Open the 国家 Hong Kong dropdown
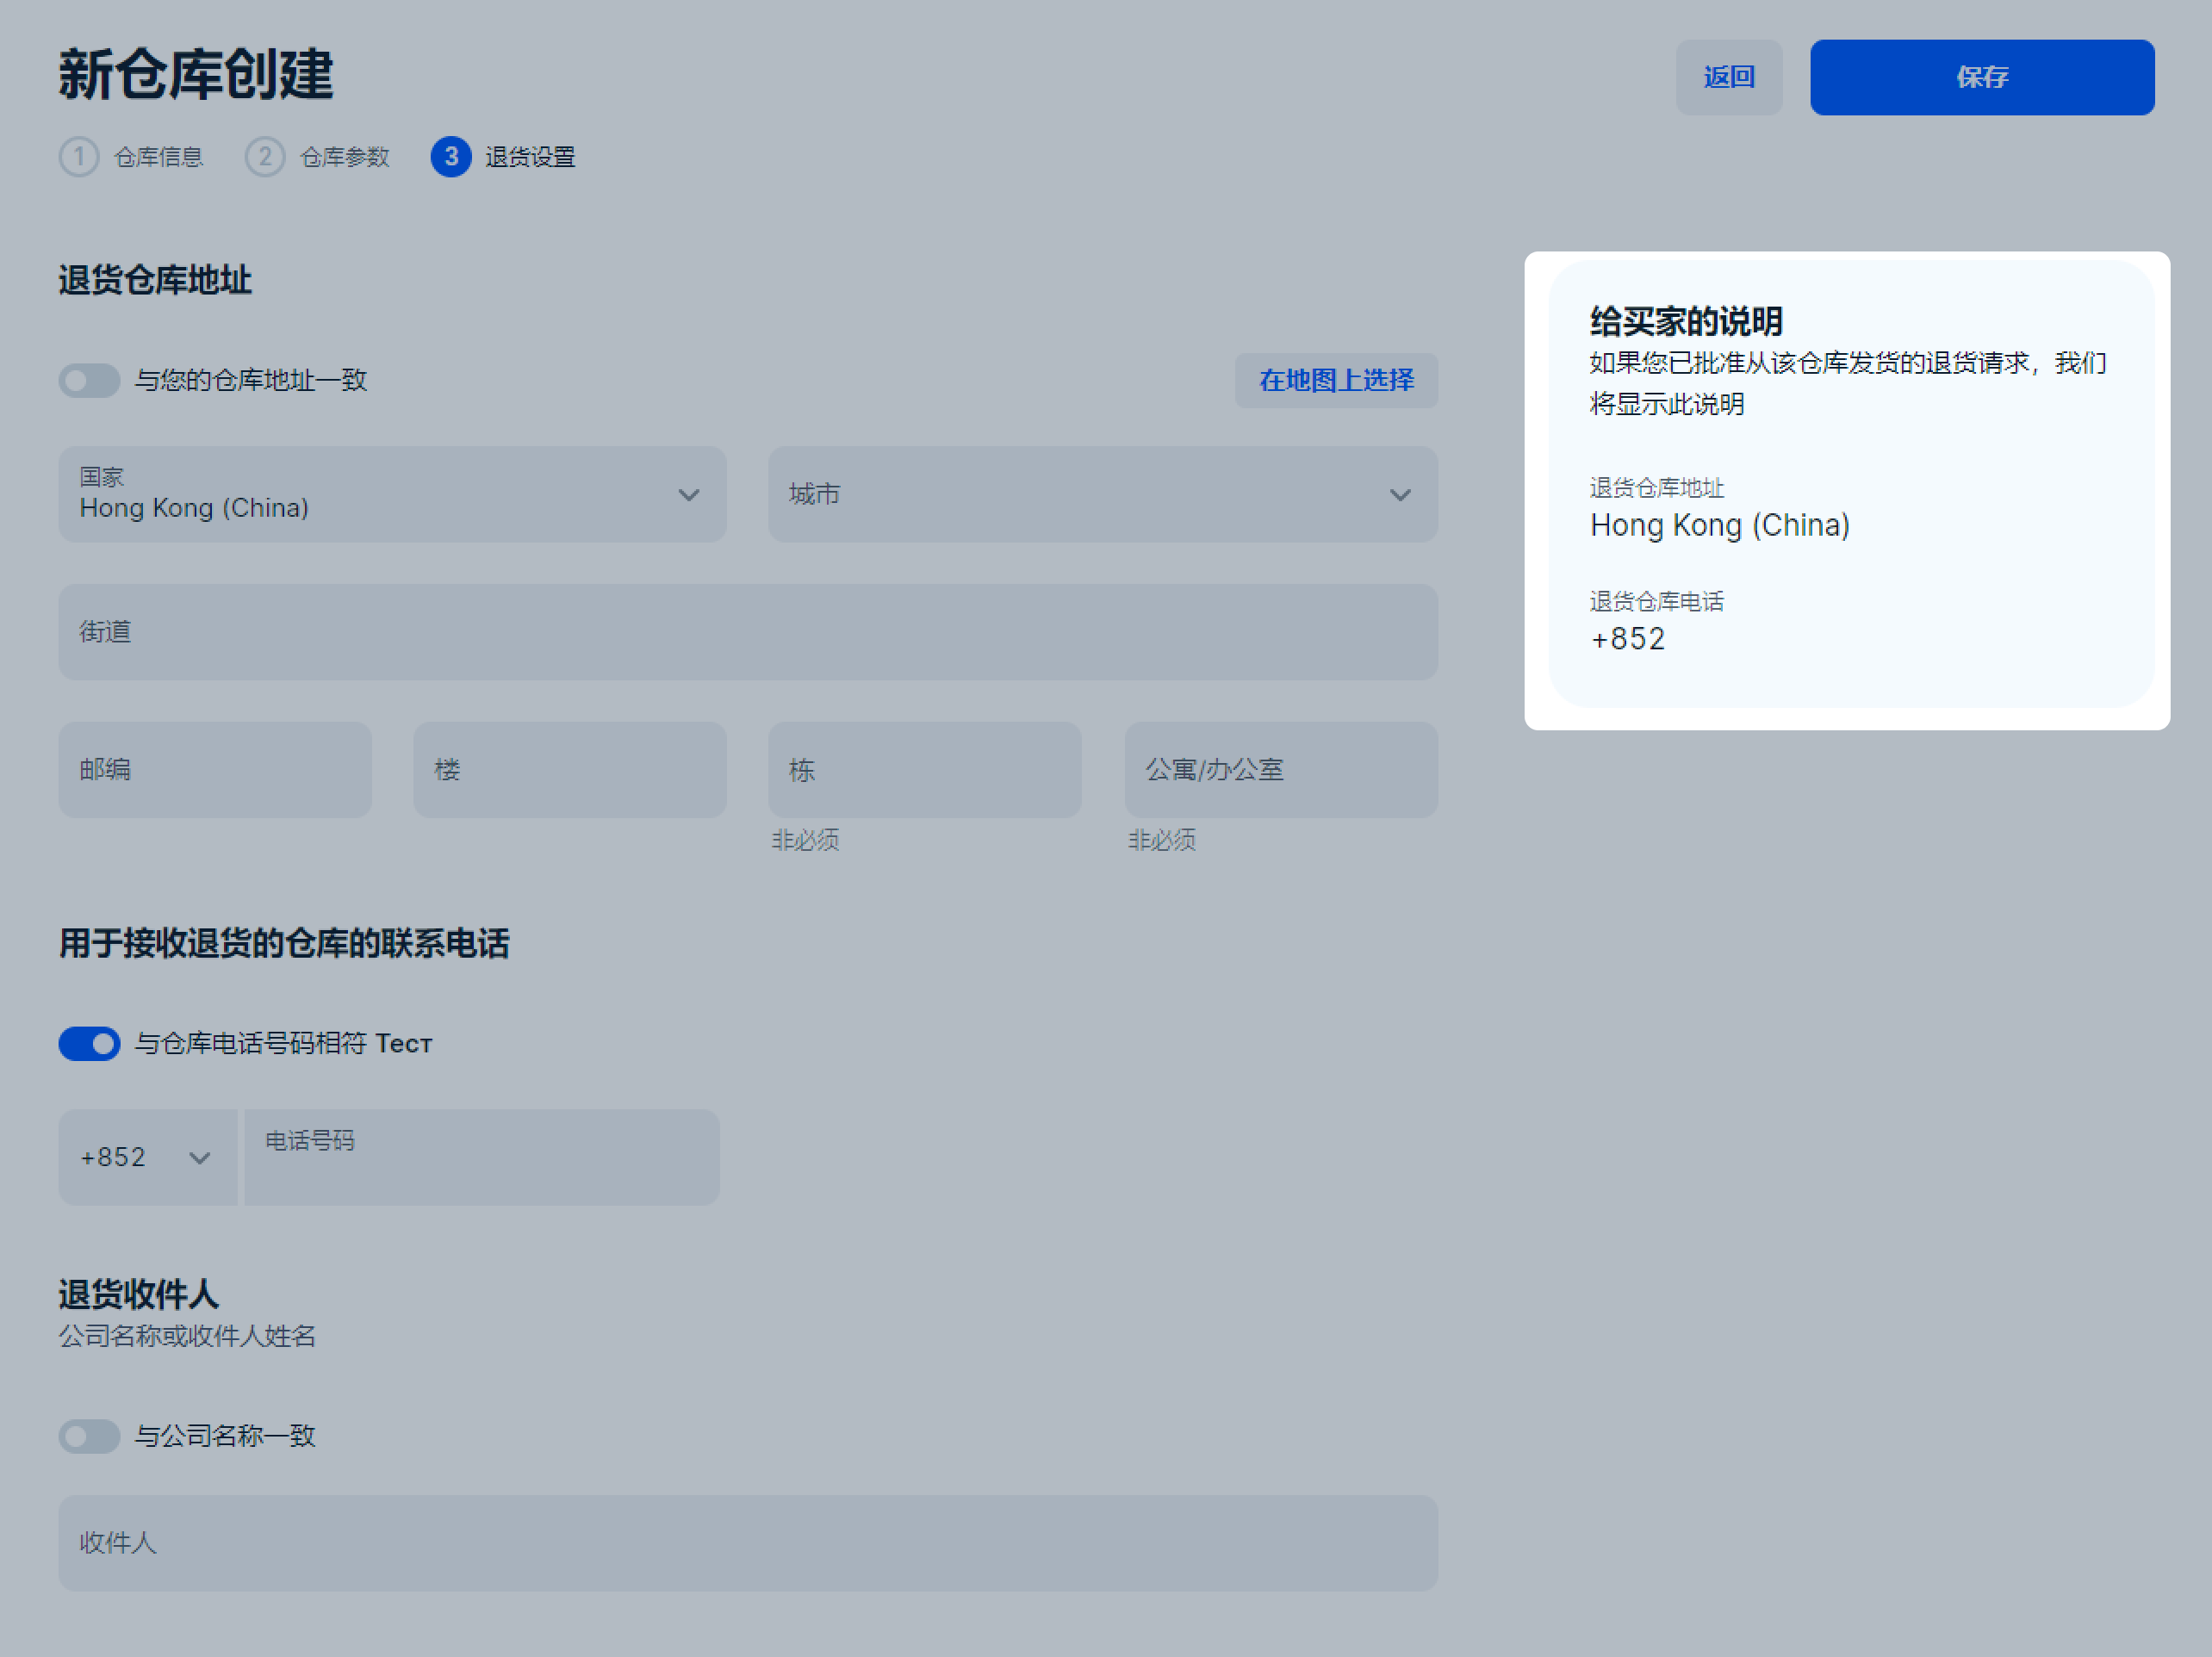This screenshot has height=1657, width=2212. (x=392, y=495)
